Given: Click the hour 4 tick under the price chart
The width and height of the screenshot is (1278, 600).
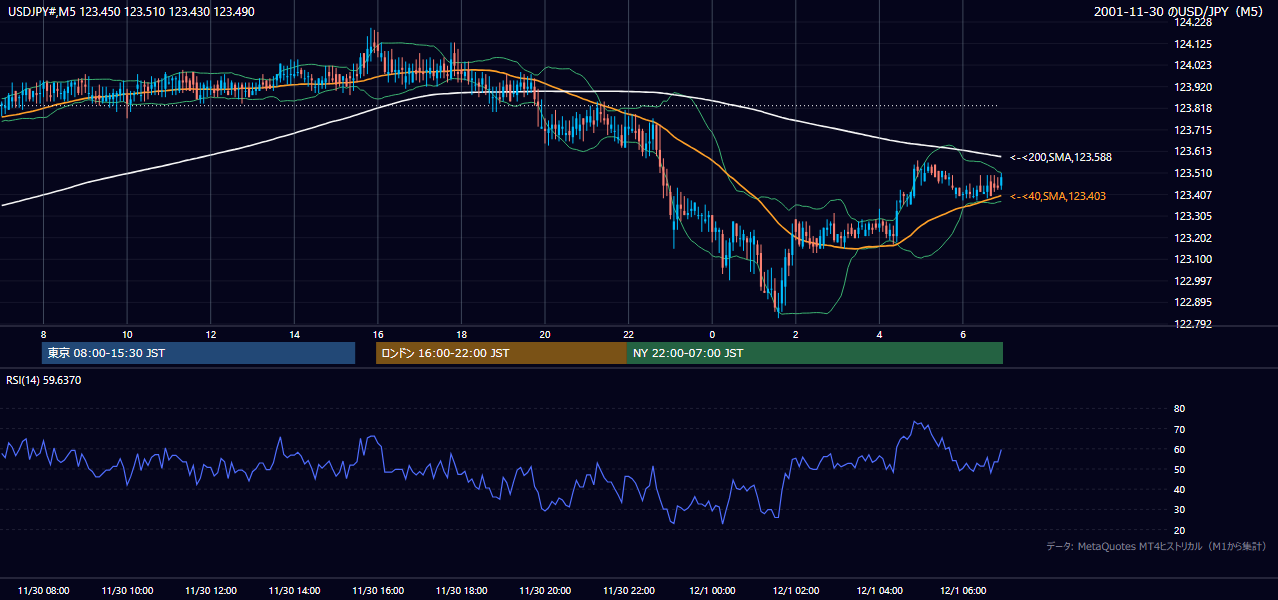Looking at the screenshot, I should [x=880, y=334].
